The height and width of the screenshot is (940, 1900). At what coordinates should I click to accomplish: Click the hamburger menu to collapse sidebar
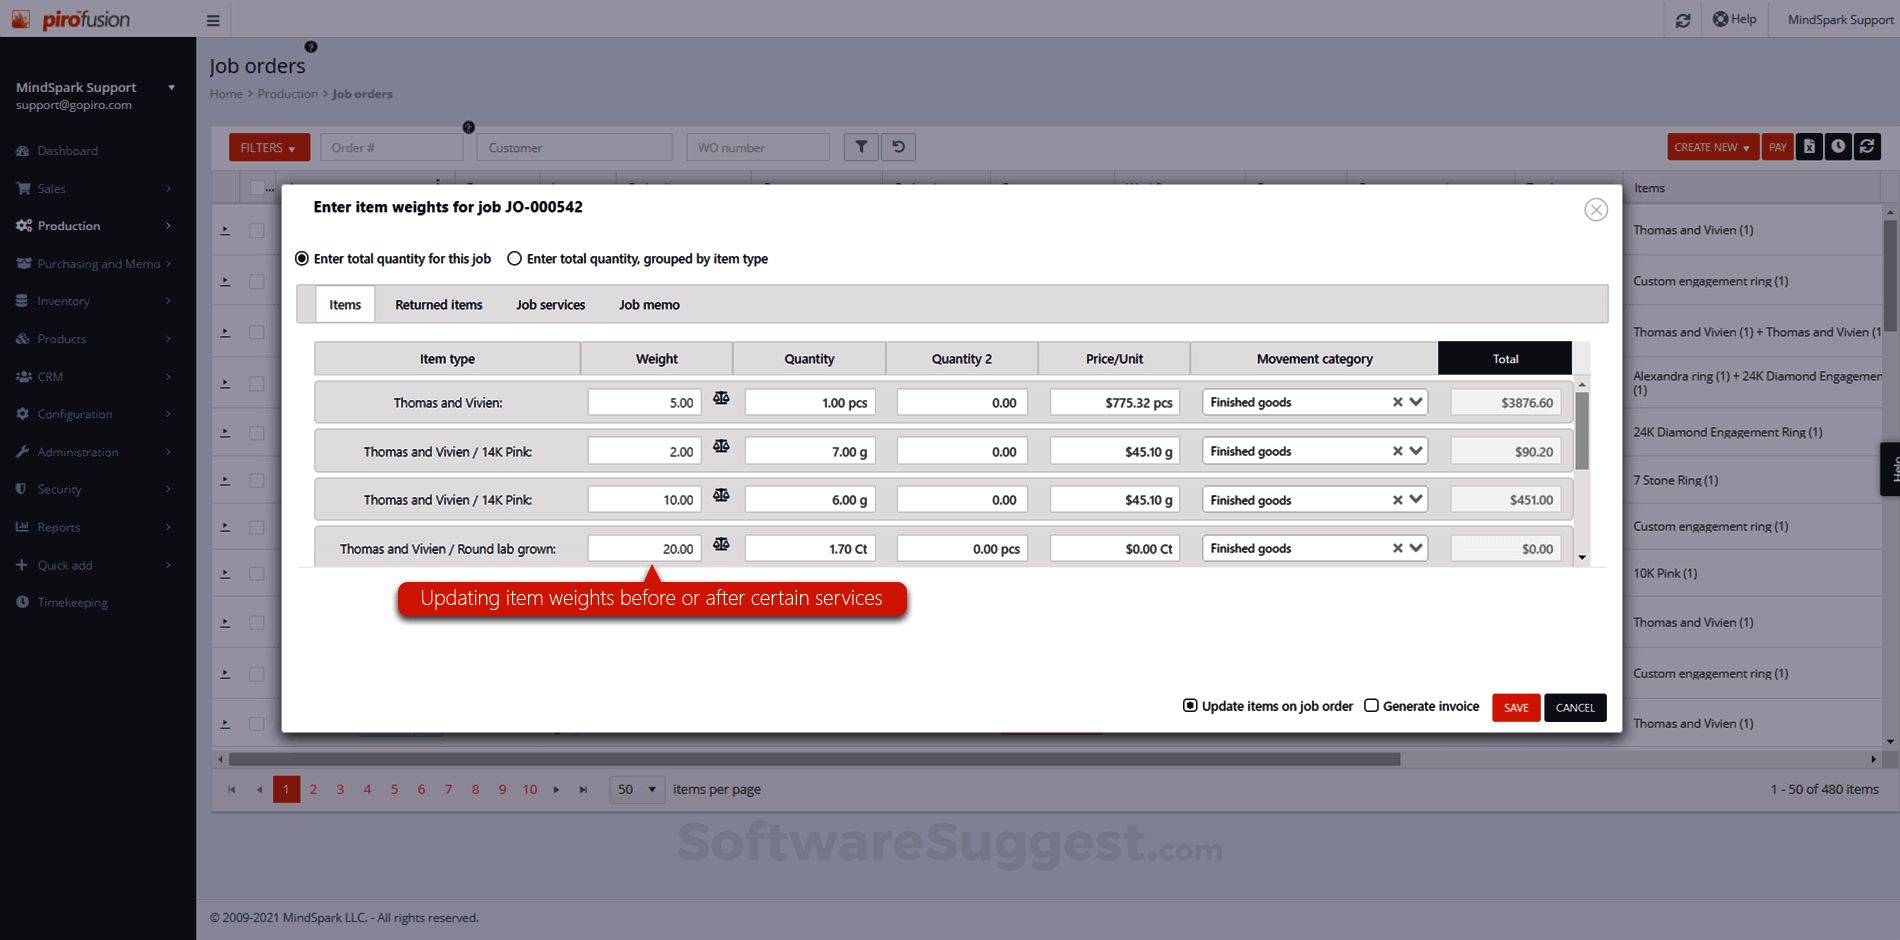[x=212, y=19]
